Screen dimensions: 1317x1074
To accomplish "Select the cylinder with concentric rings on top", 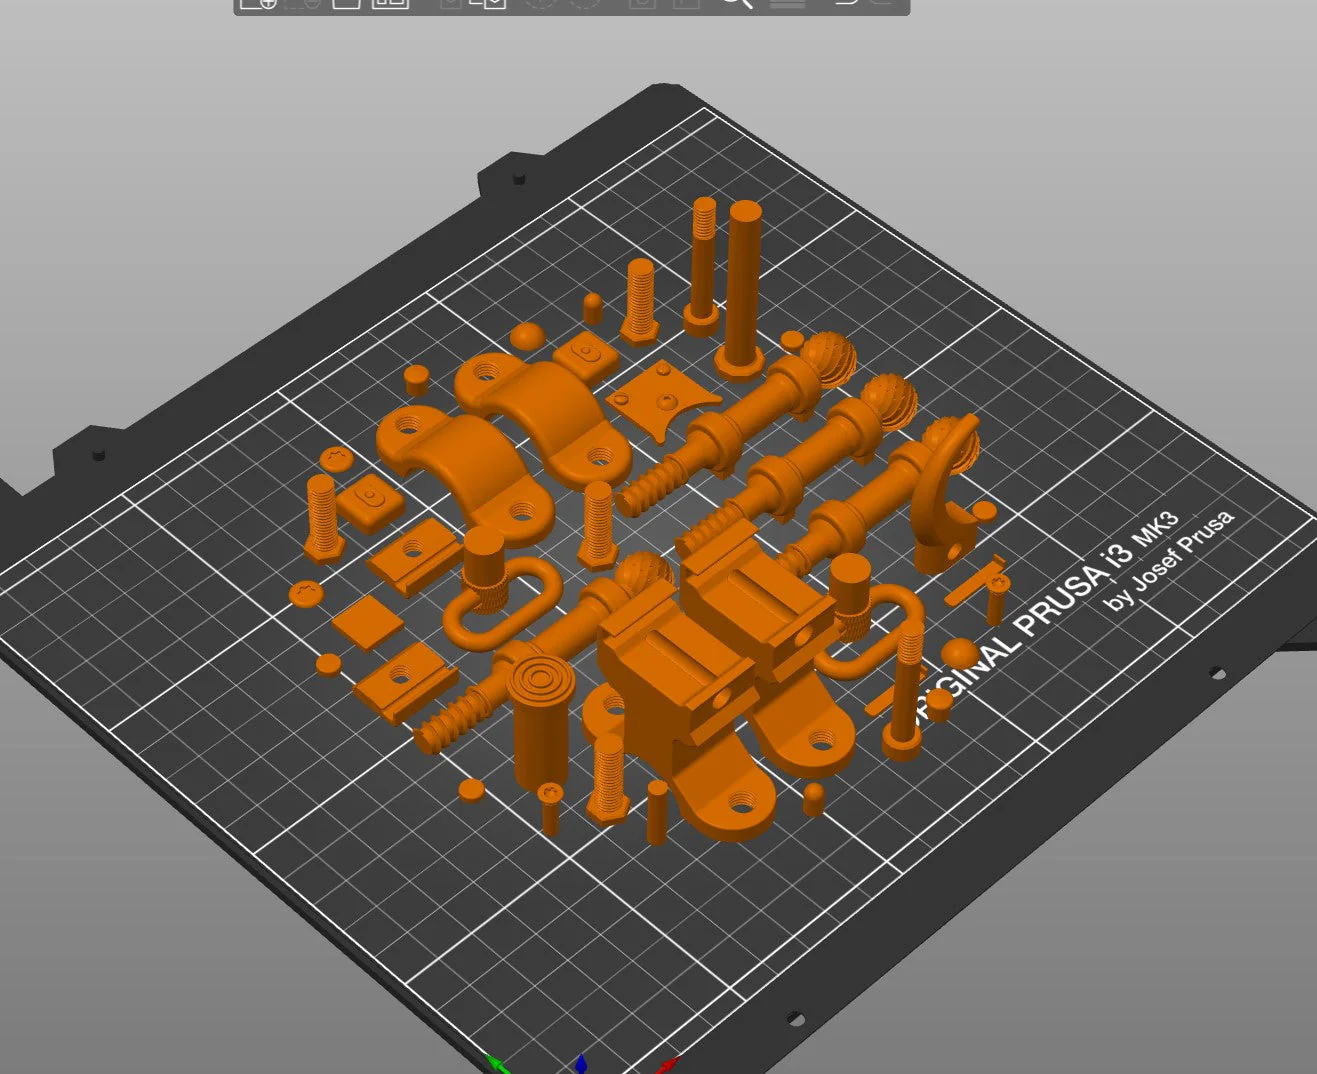I will point(539,722).
